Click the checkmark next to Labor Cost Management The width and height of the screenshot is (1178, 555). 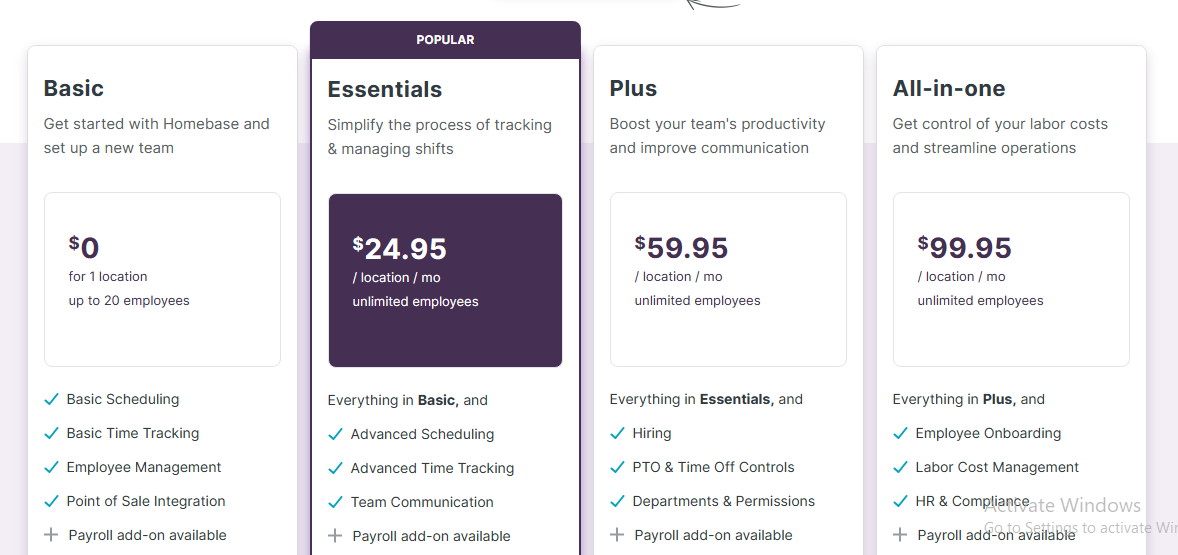click(x=900, y=468)
